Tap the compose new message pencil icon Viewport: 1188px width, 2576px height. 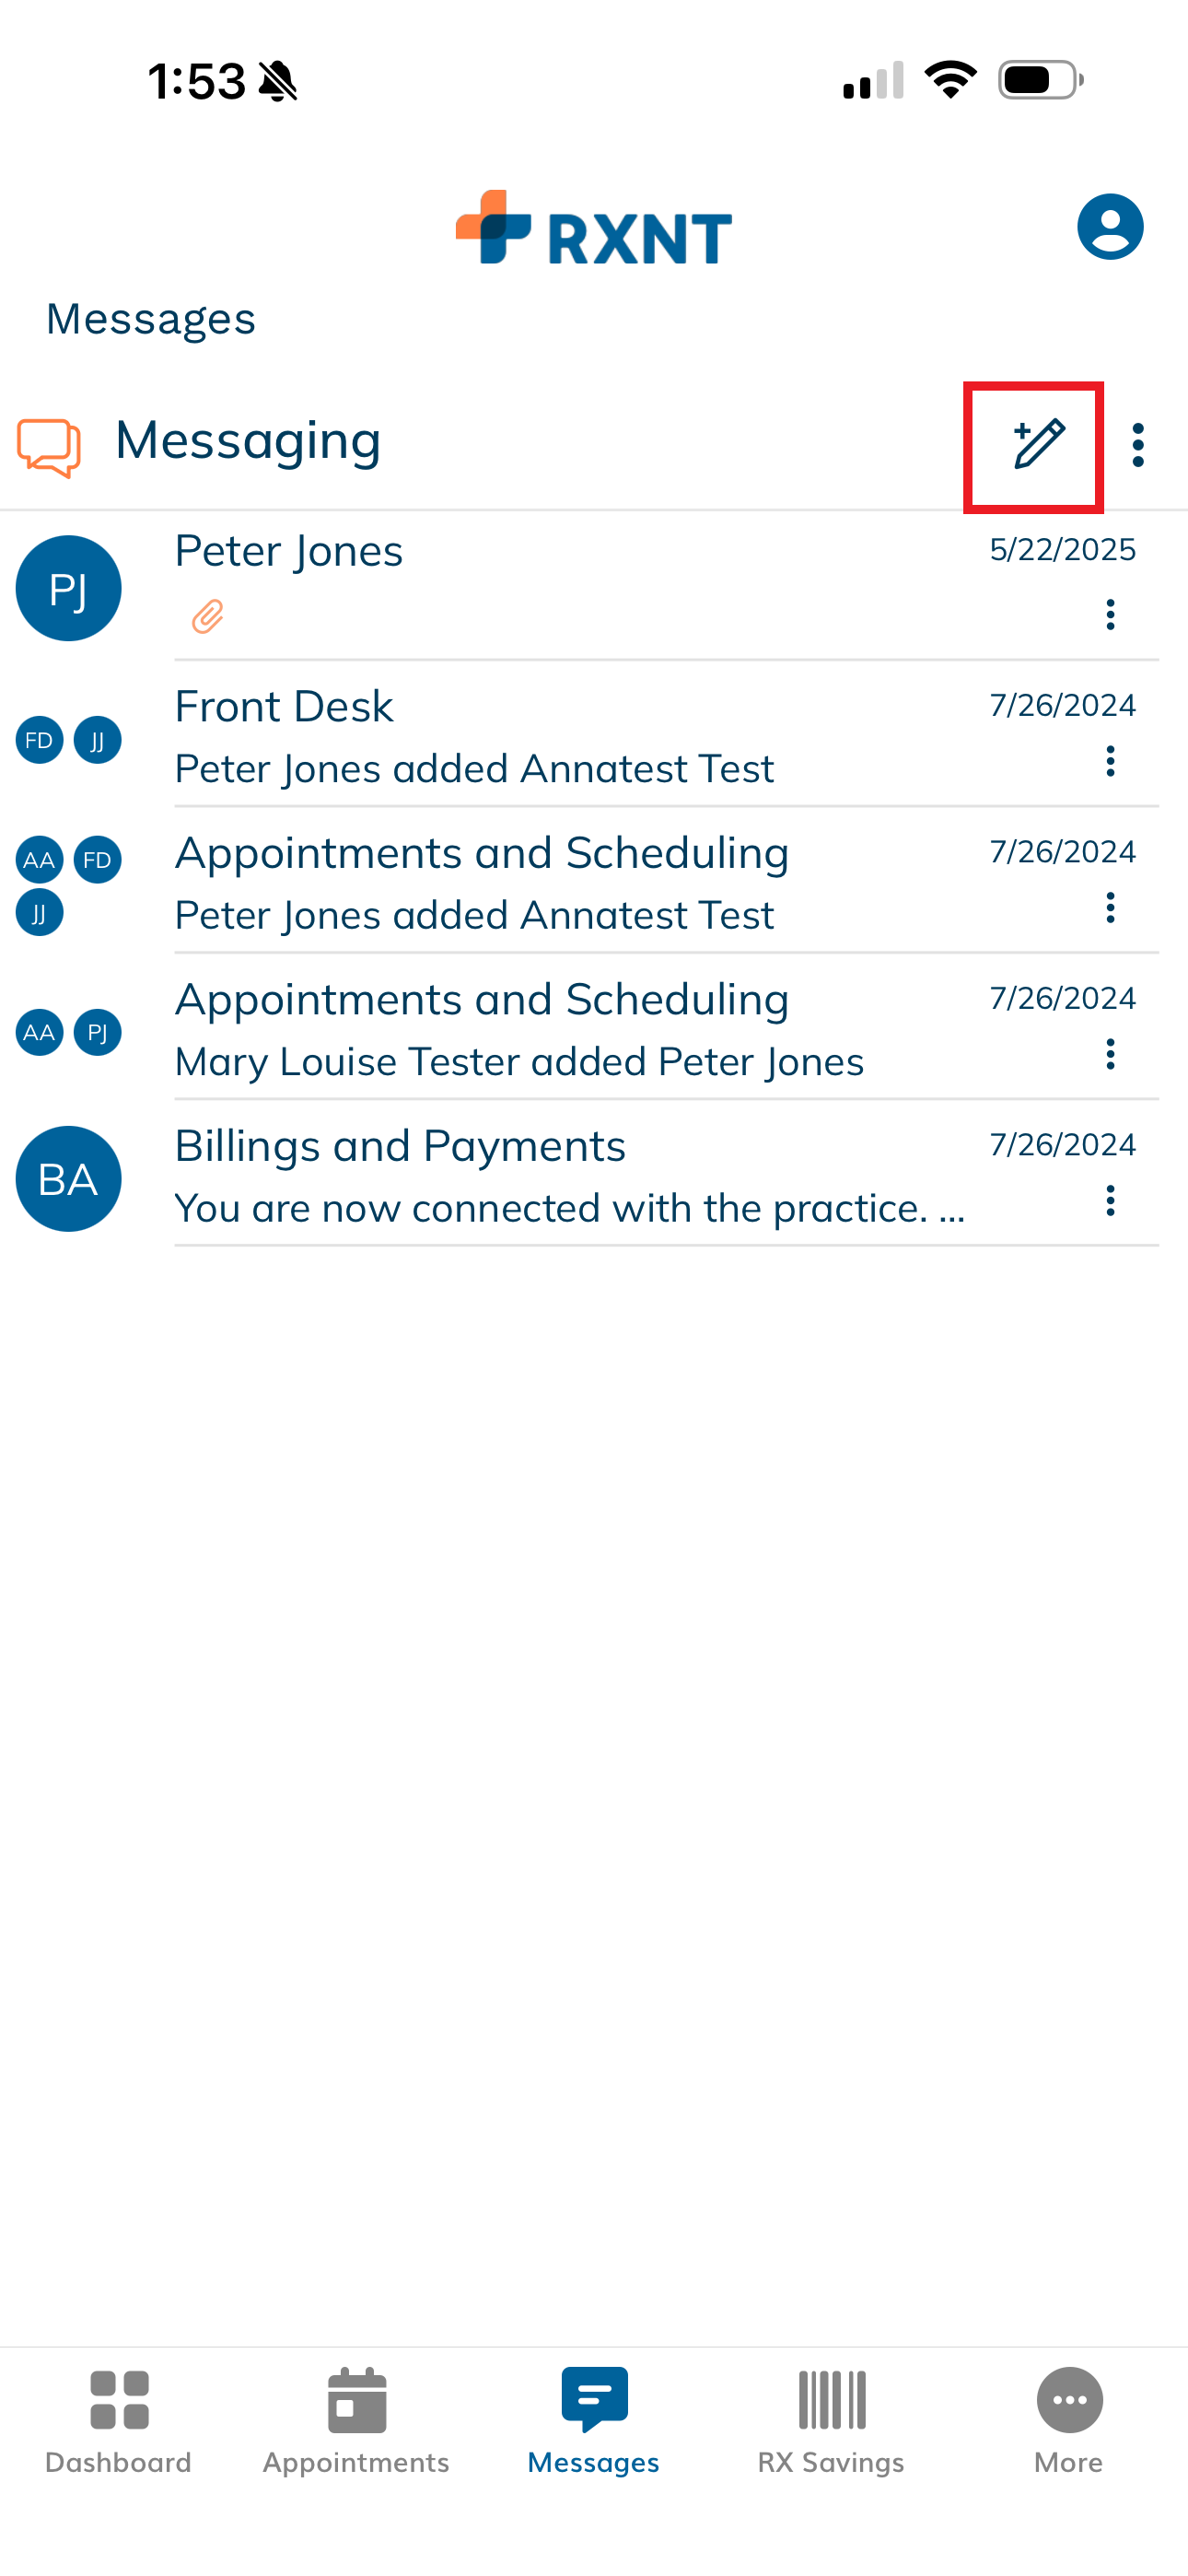[x=1037, y=445]
